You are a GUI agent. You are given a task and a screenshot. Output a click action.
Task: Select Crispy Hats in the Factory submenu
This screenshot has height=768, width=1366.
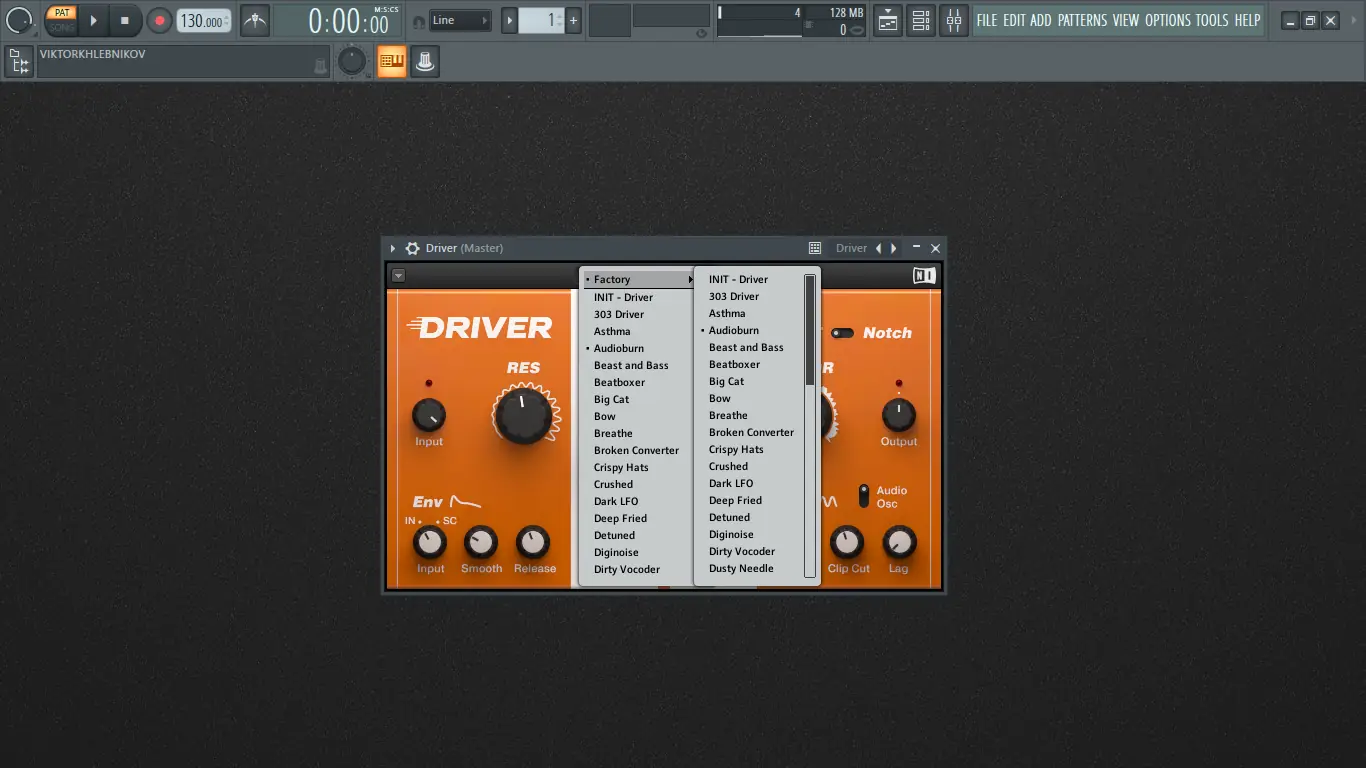(x=750, y=449)
